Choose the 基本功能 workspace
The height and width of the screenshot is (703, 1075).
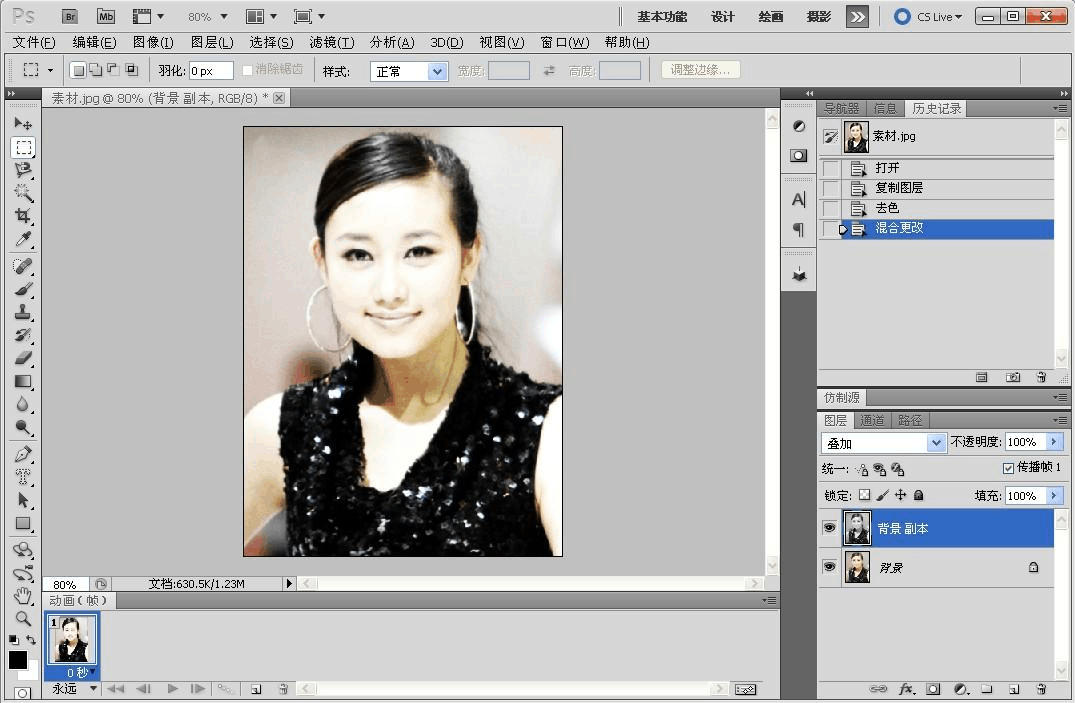pos(662,16)
